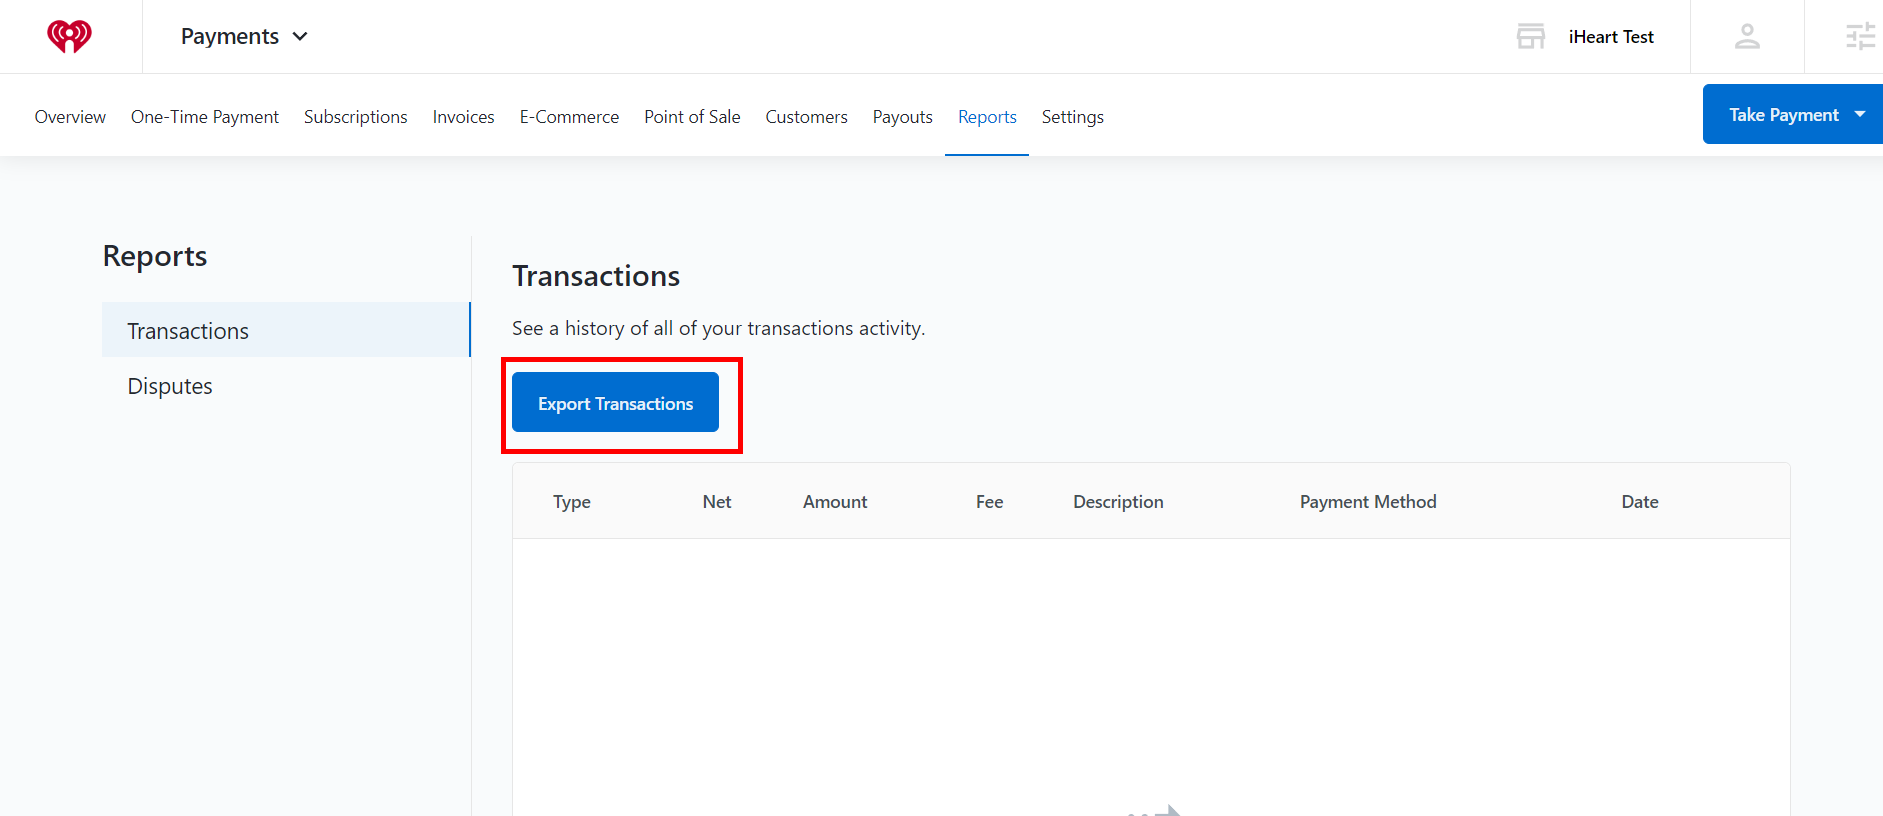
Task: Open the Payouts tab
Action: point(902,117)
